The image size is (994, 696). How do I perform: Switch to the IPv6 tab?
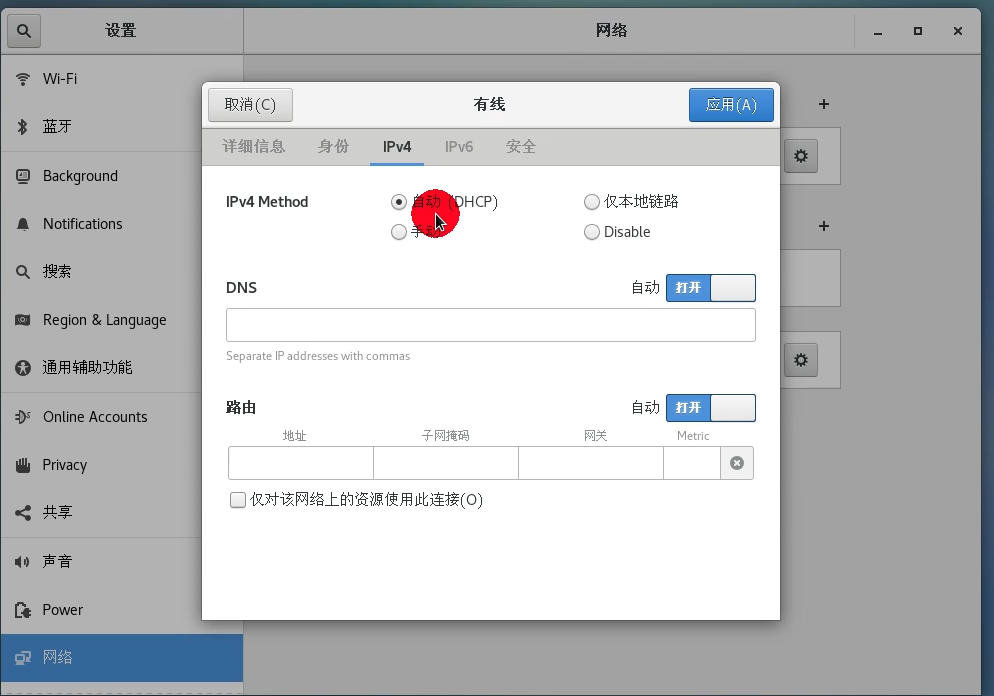tap(459, 147)
